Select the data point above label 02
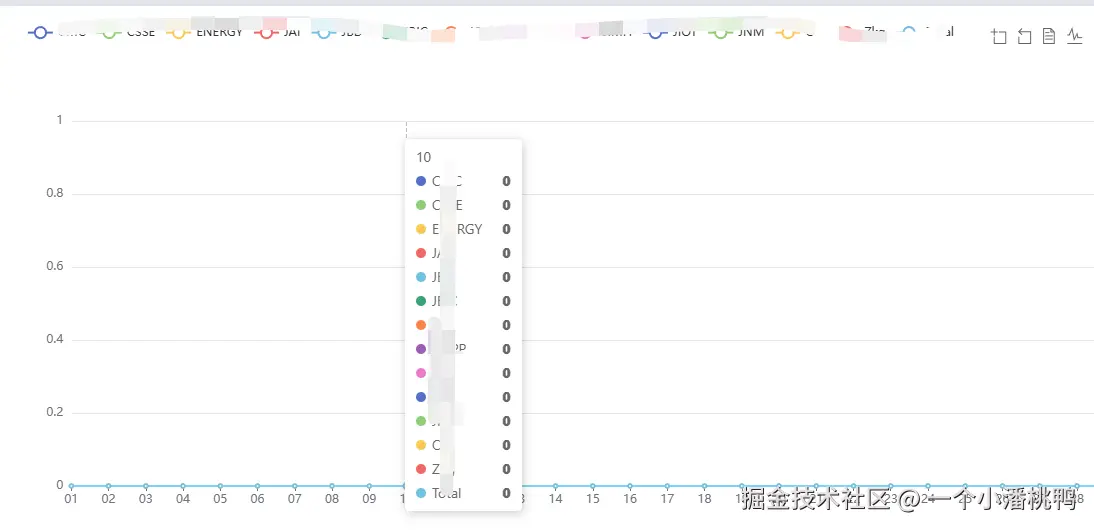This screenshot has height=530, width=1094. tap(108, 486)
